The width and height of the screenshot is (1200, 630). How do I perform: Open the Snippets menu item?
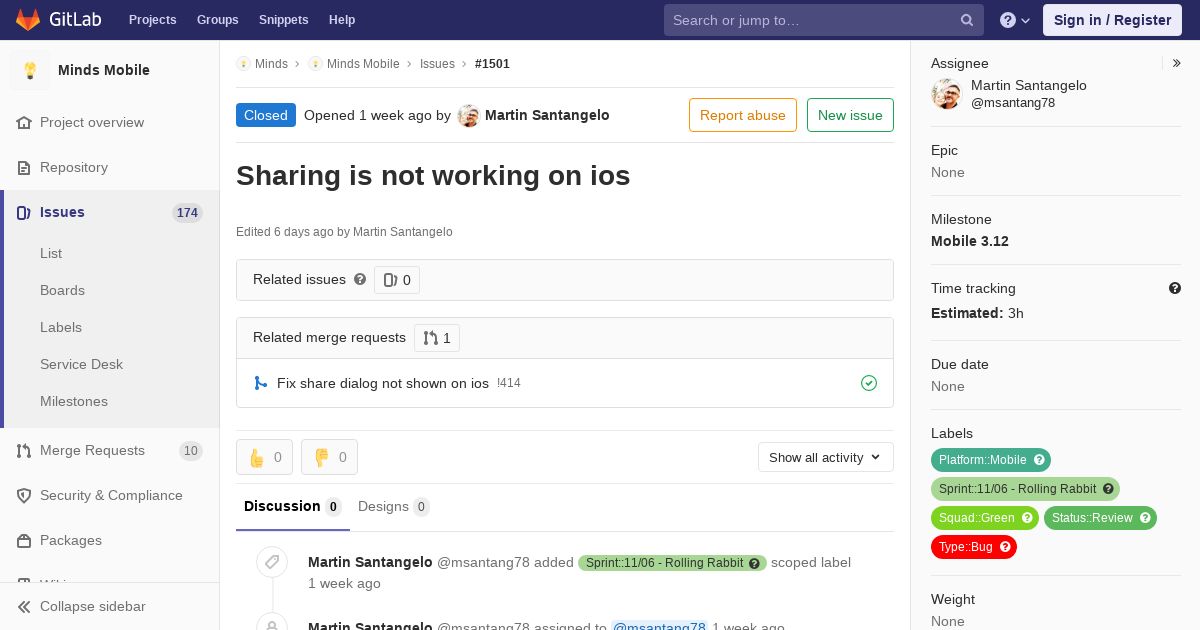[x=284, y=20]
